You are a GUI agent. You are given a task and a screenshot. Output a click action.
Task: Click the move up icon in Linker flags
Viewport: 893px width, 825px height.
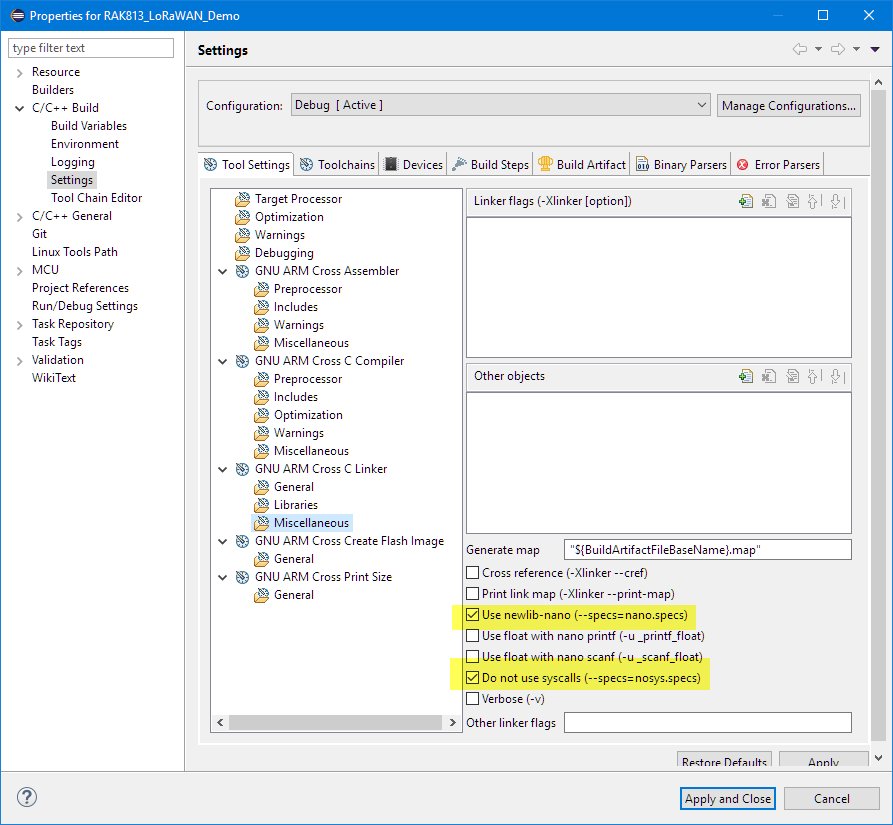tap(813, 201)
